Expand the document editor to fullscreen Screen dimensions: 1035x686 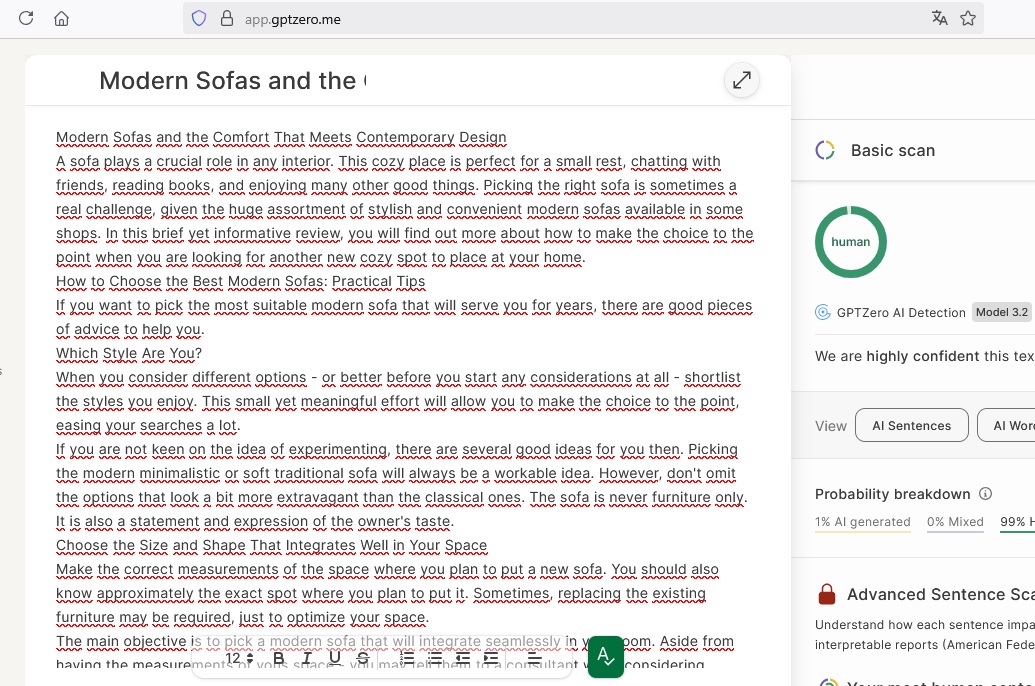click(x=741, y=80)
